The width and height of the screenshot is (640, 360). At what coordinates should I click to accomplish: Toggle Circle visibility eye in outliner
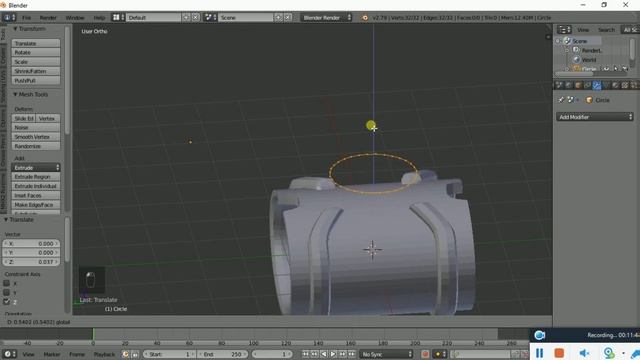(606, 69)
